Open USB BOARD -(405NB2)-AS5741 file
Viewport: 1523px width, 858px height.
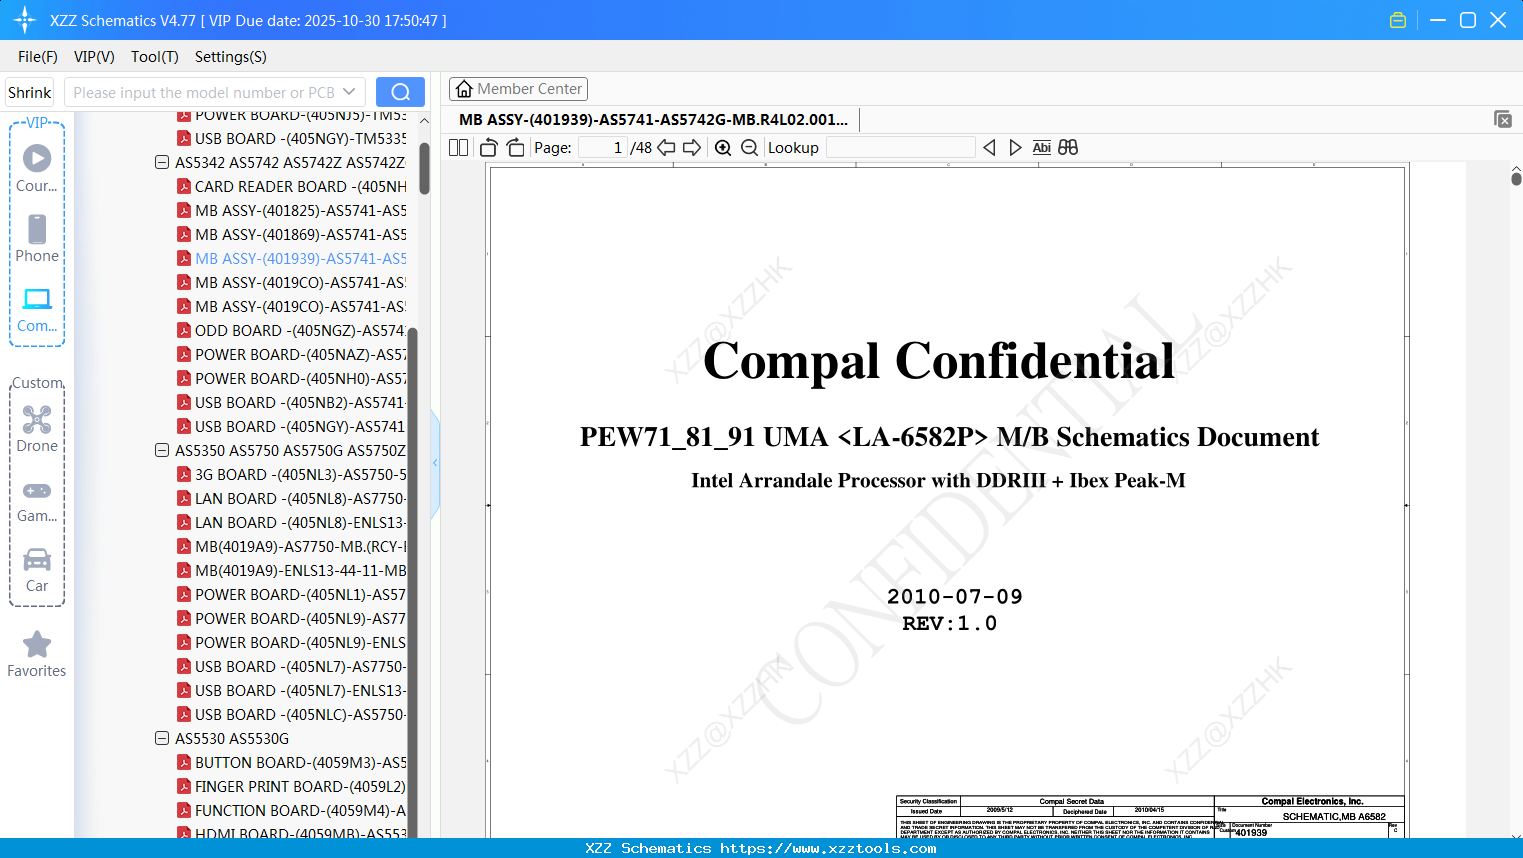[x=292, y=403]
